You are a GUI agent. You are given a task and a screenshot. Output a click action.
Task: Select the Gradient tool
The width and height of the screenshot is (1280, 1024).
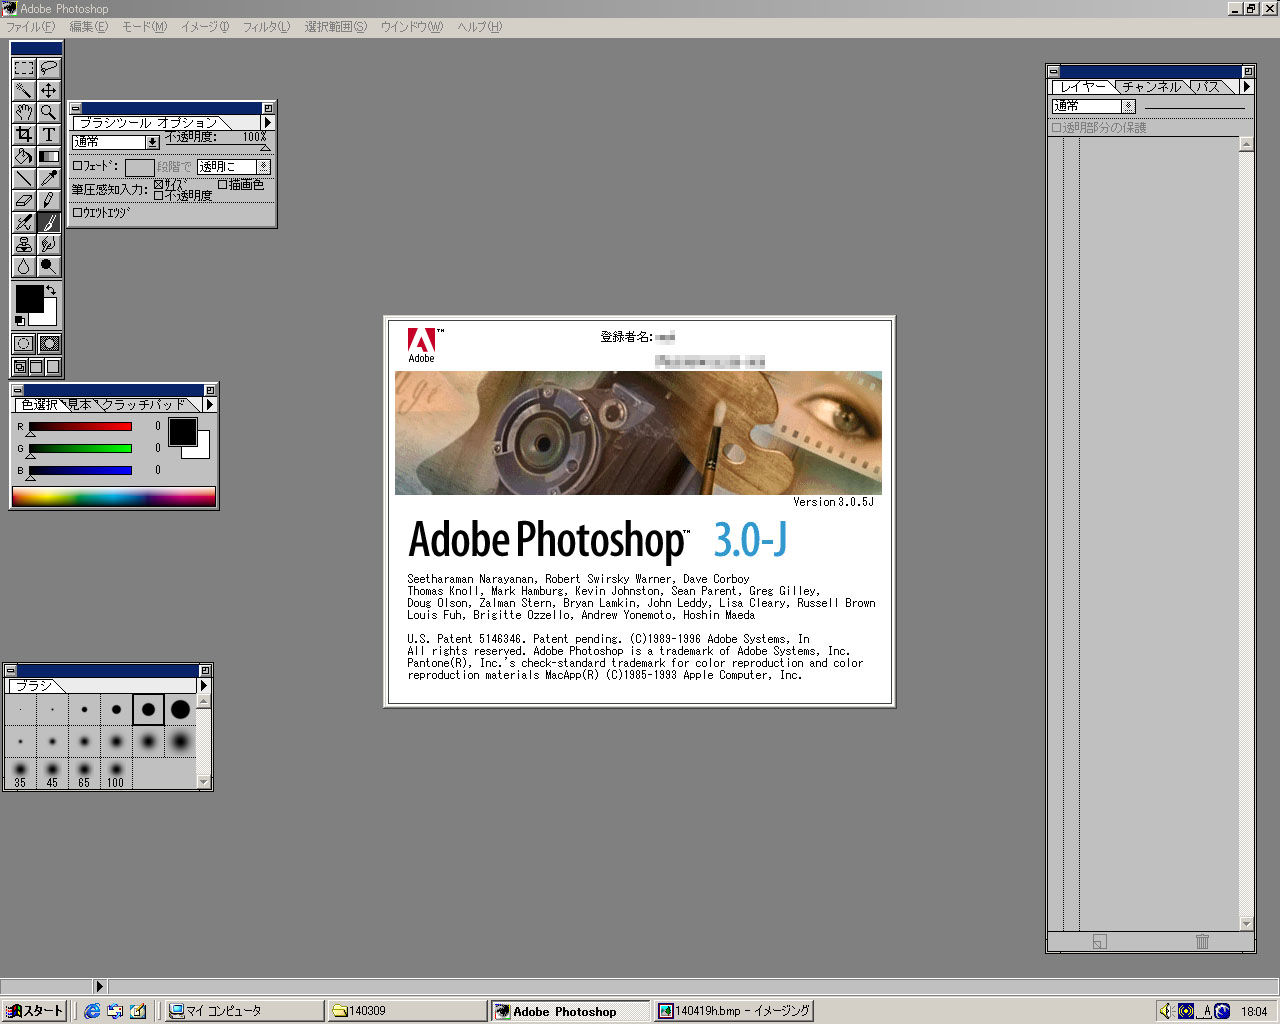point(48,156)
